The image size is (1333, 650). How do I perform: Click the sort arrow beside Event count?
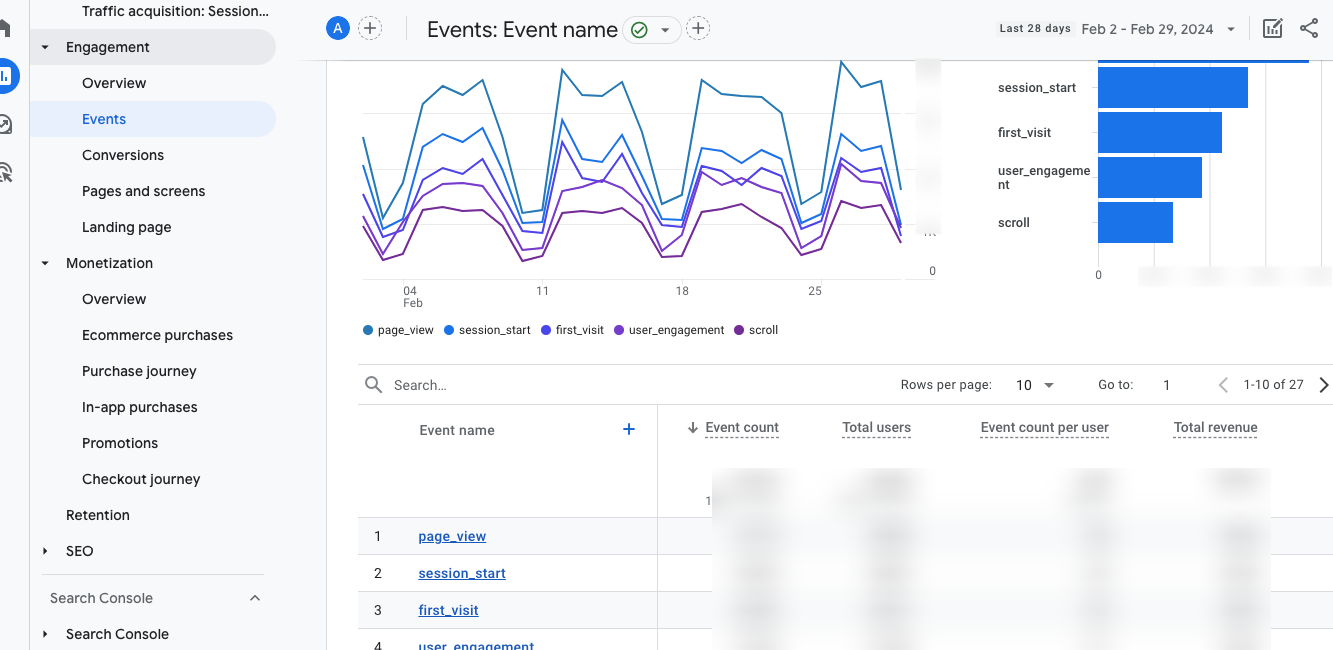[x=692, y=428]
